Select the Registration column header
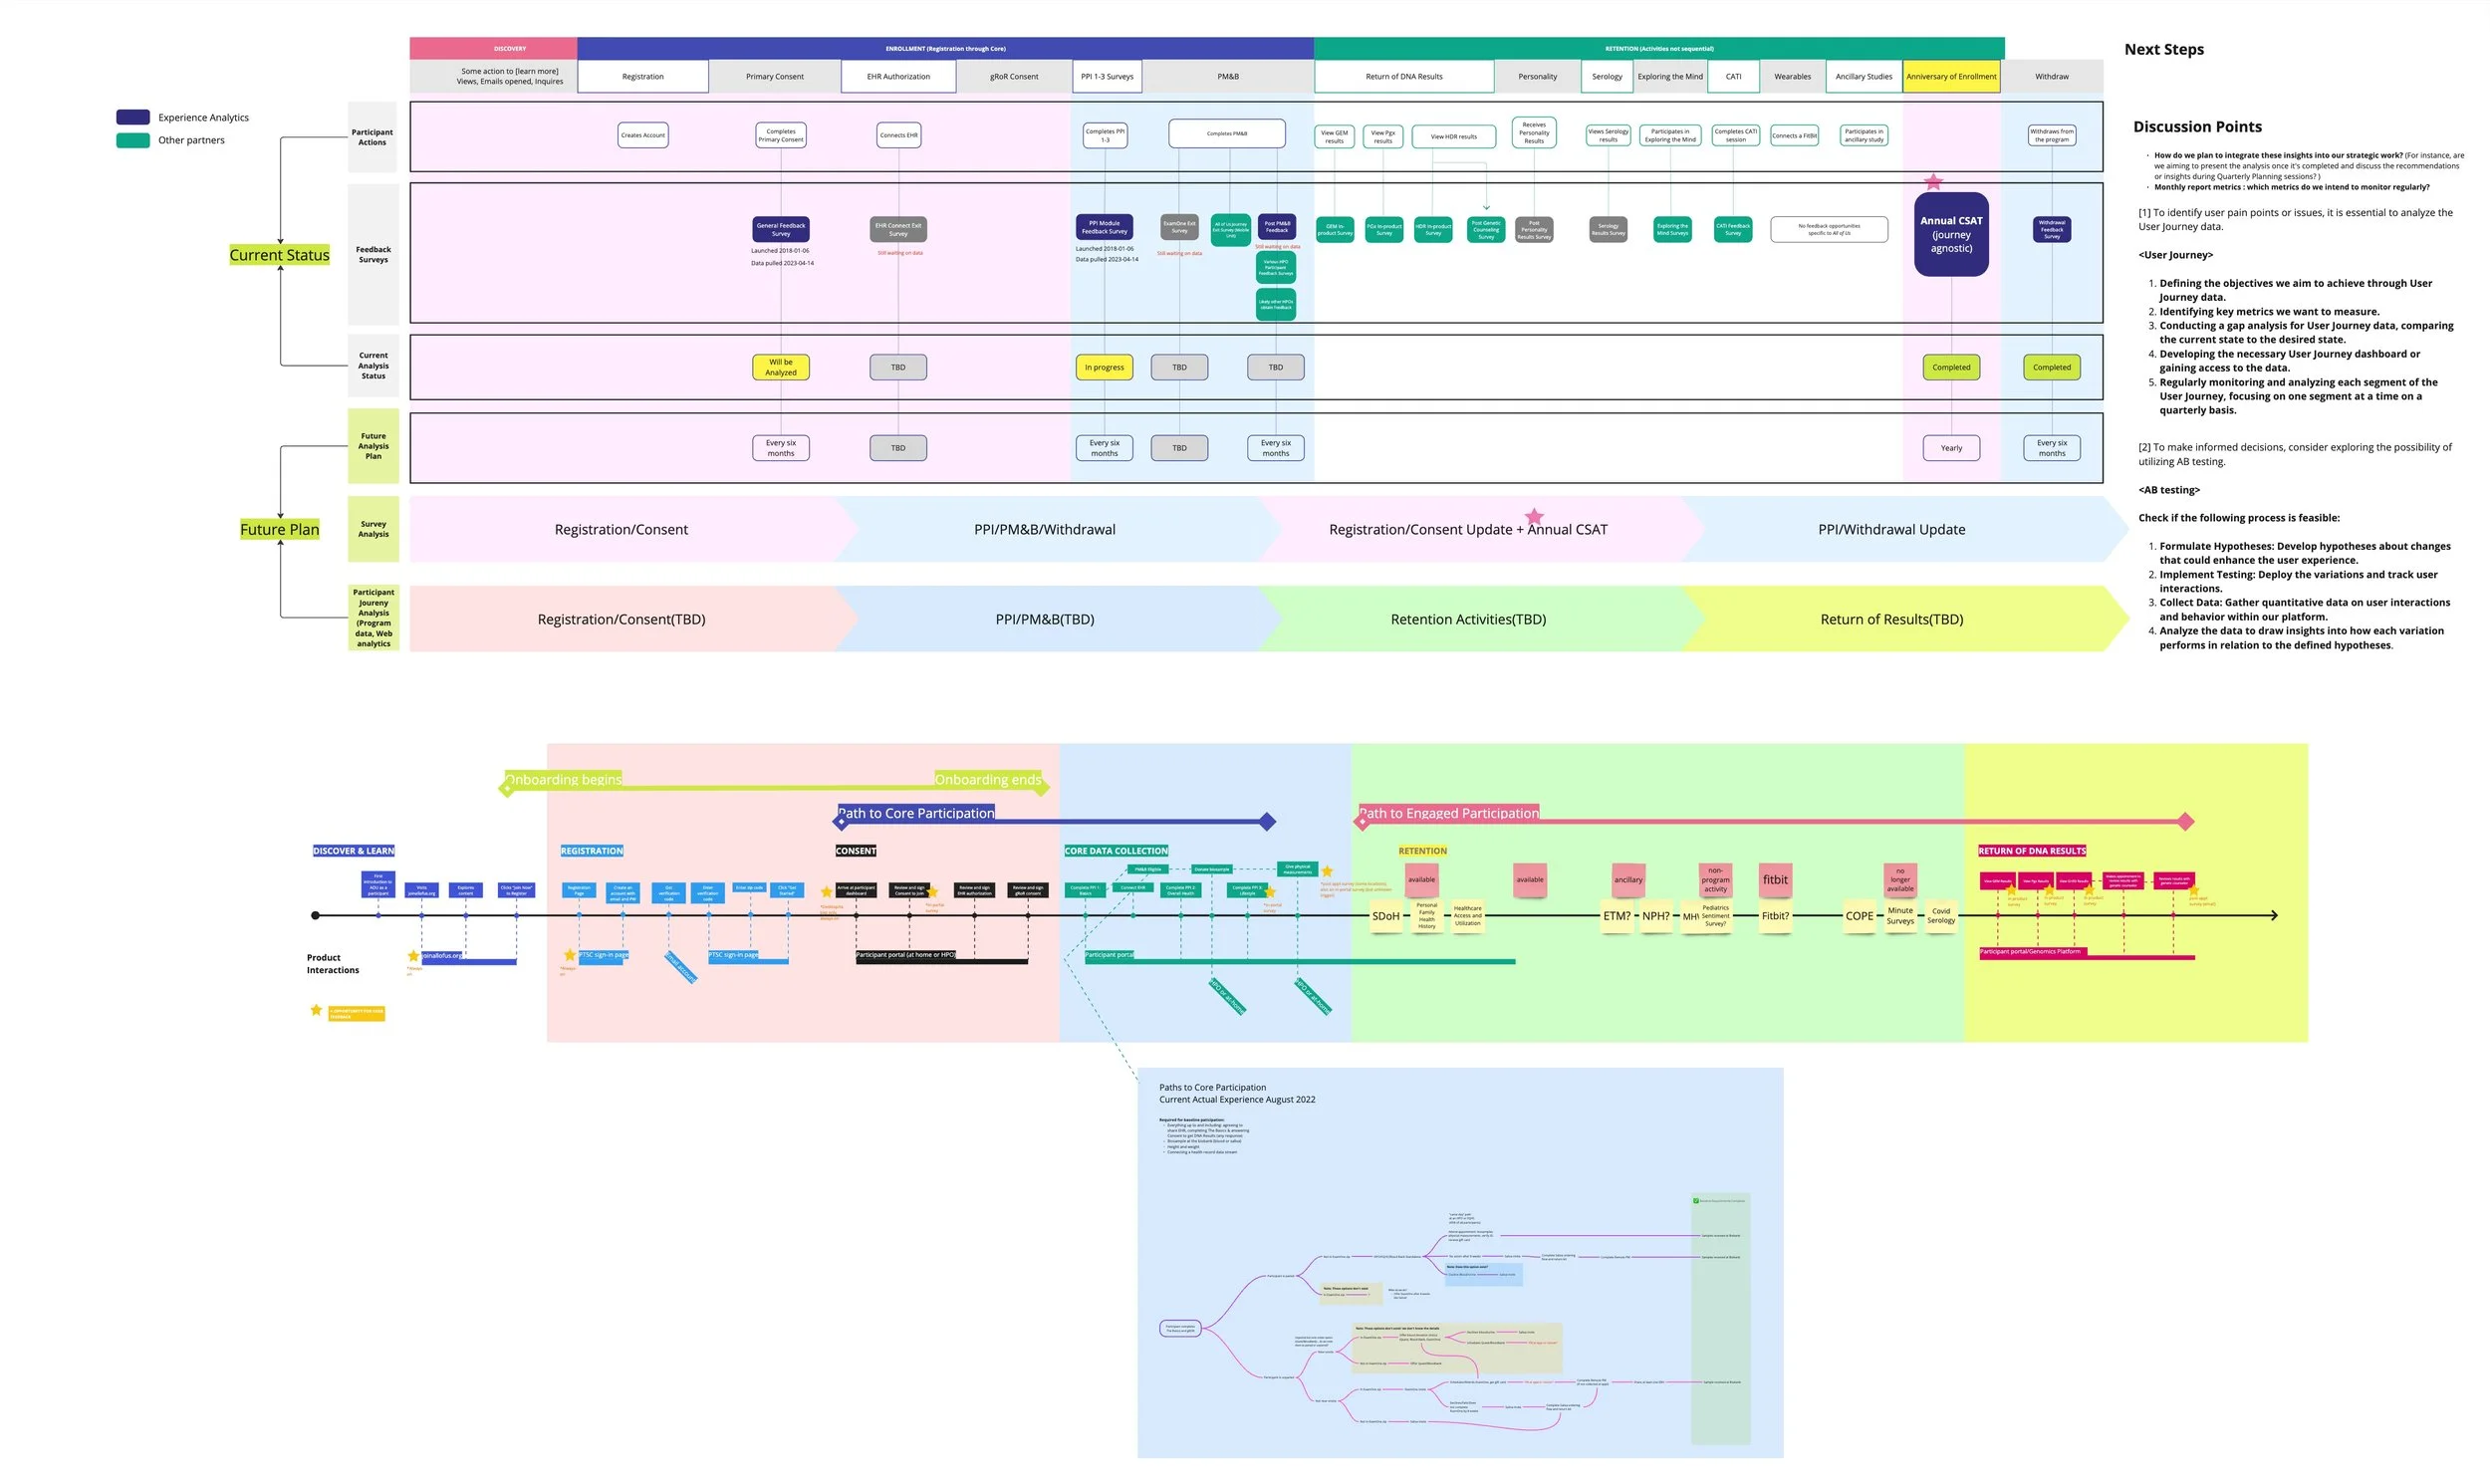 click(642, 76)
